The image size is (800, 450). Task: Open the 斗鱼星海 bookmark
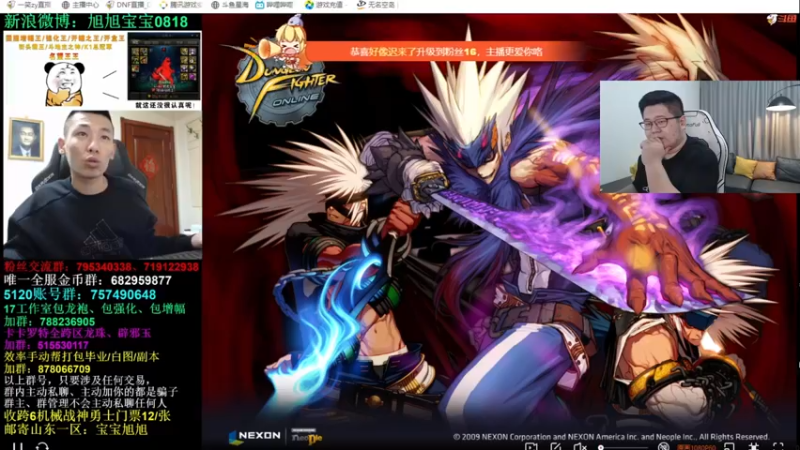tap(230, 5)
